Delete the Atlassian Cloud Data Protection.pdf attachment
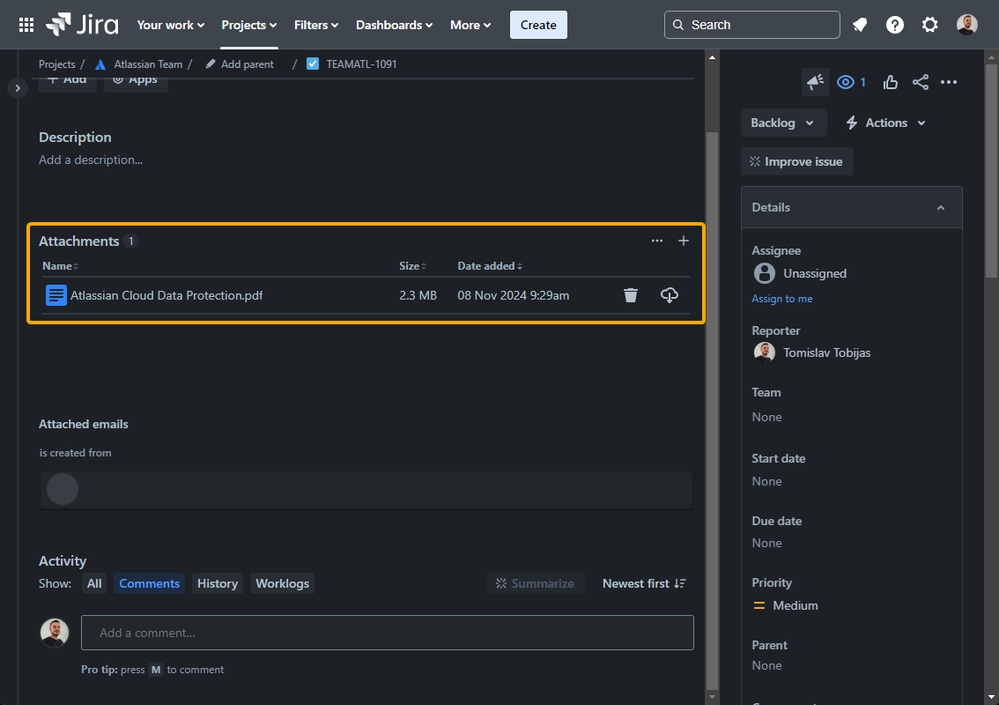Screen dimensions: 999x705 (x=630, y=295)
